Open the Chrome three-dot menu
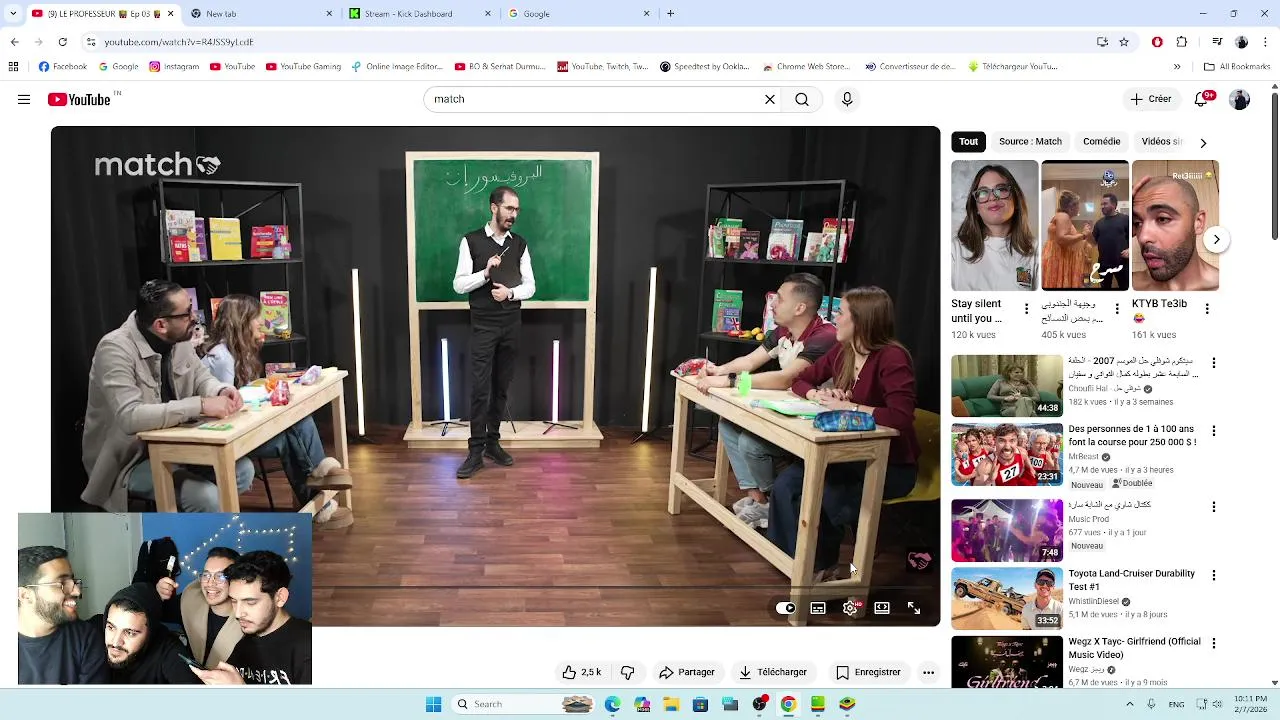The image size is (1280, 720). click(x=1266, y=42)
